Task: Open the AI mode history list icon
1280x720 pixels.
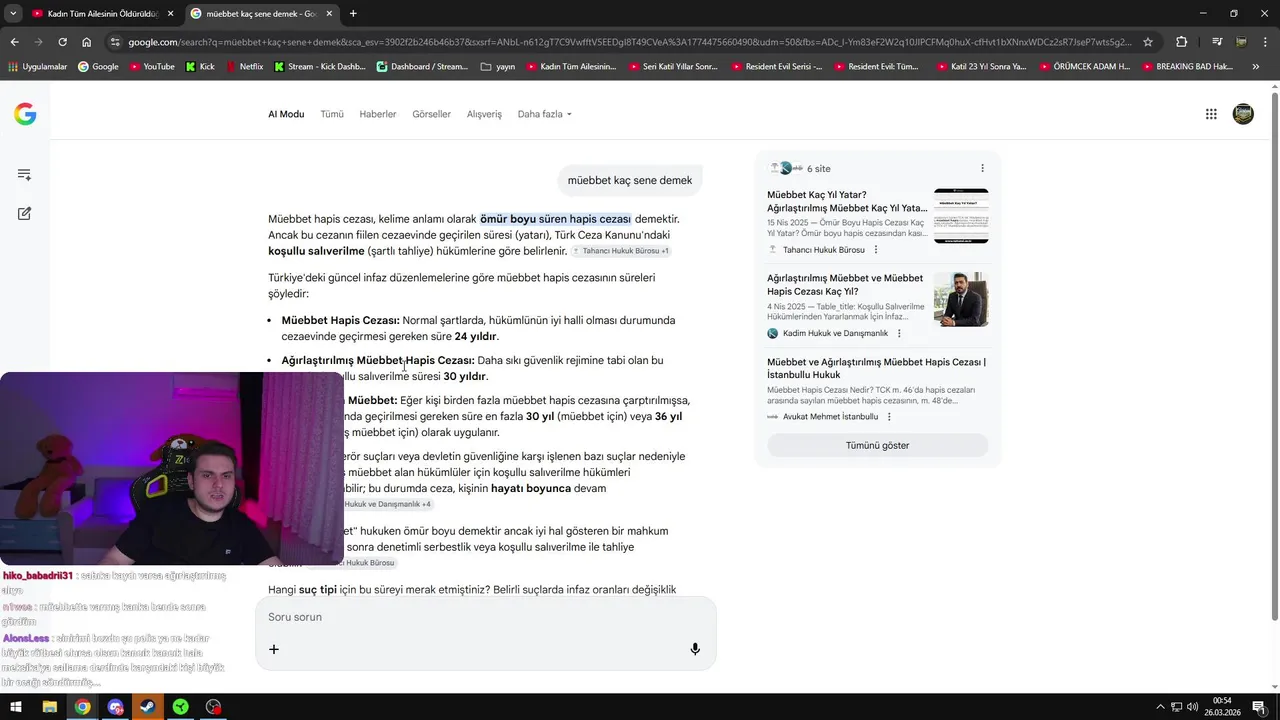Action: pyautogui.click(x=24, y=174)
